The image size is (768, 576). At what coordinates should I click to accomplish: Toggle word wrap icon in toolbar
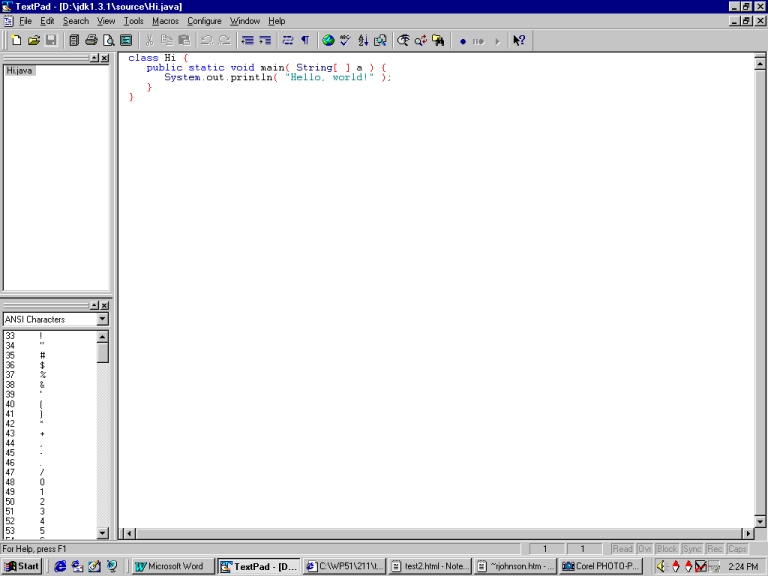(x=288, y=40)
